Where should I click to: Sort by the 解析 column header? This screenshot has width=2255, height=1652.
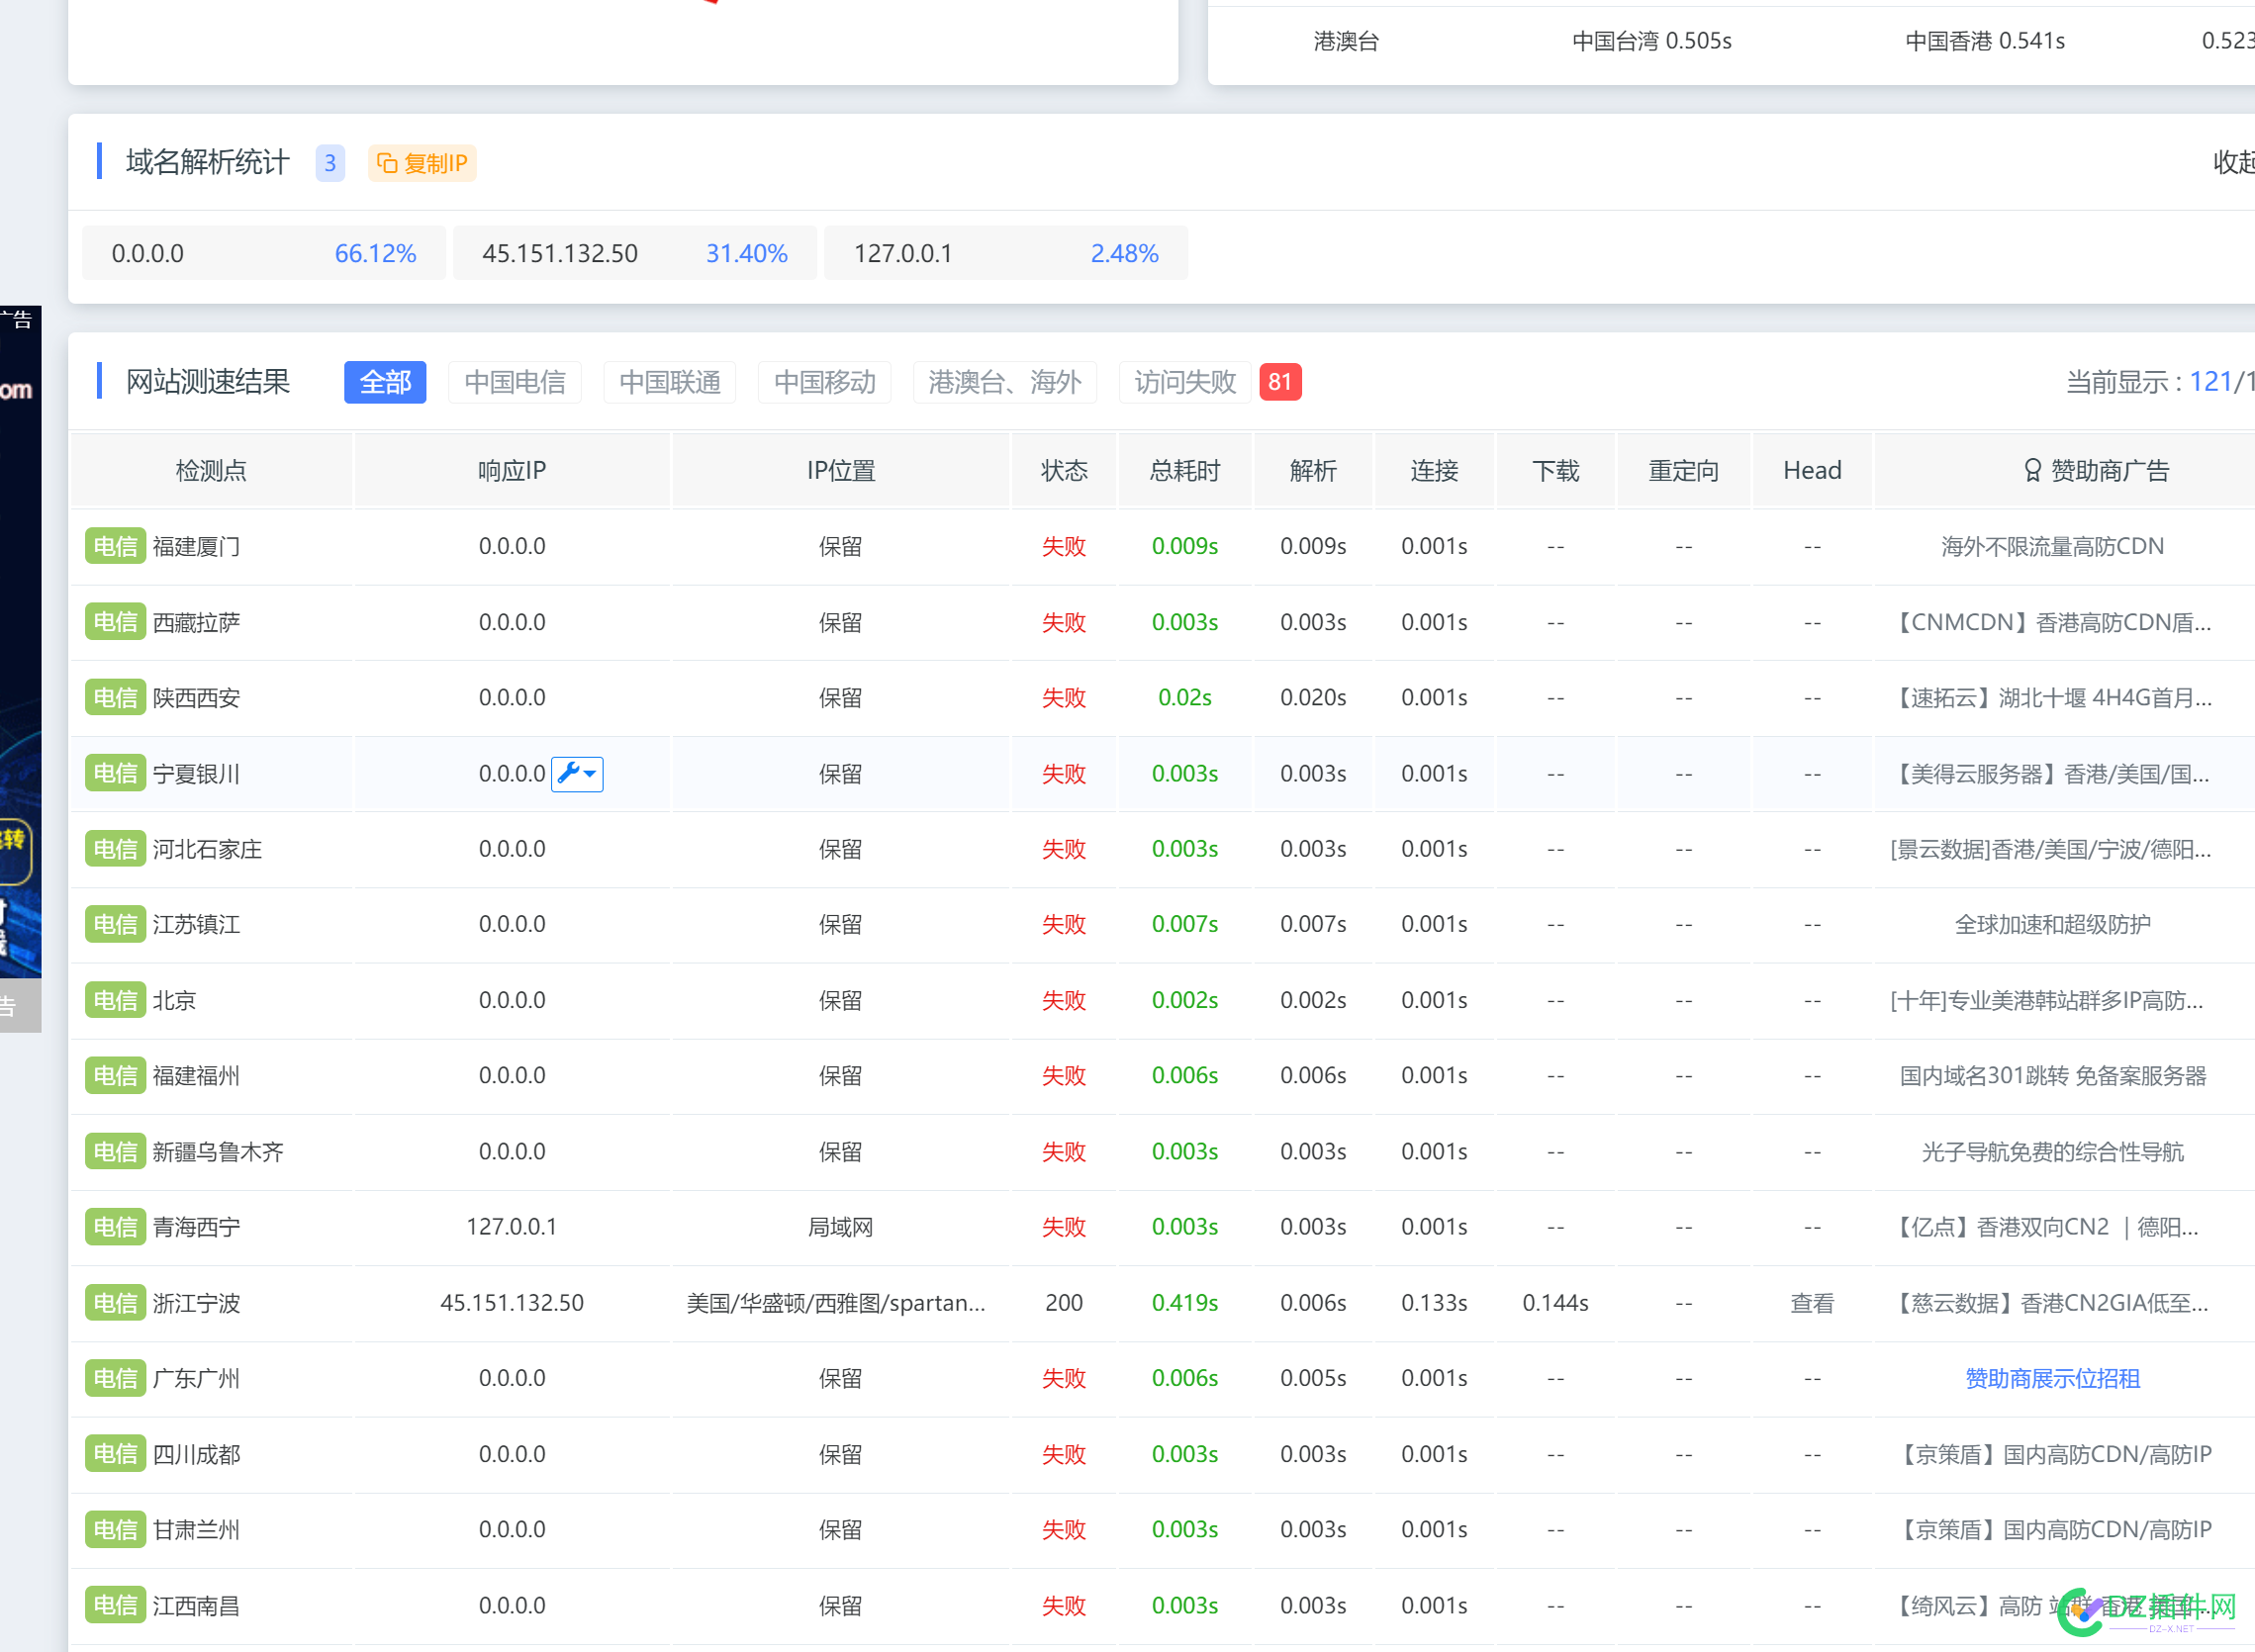pyautogui.click(x=1313, y=471)
